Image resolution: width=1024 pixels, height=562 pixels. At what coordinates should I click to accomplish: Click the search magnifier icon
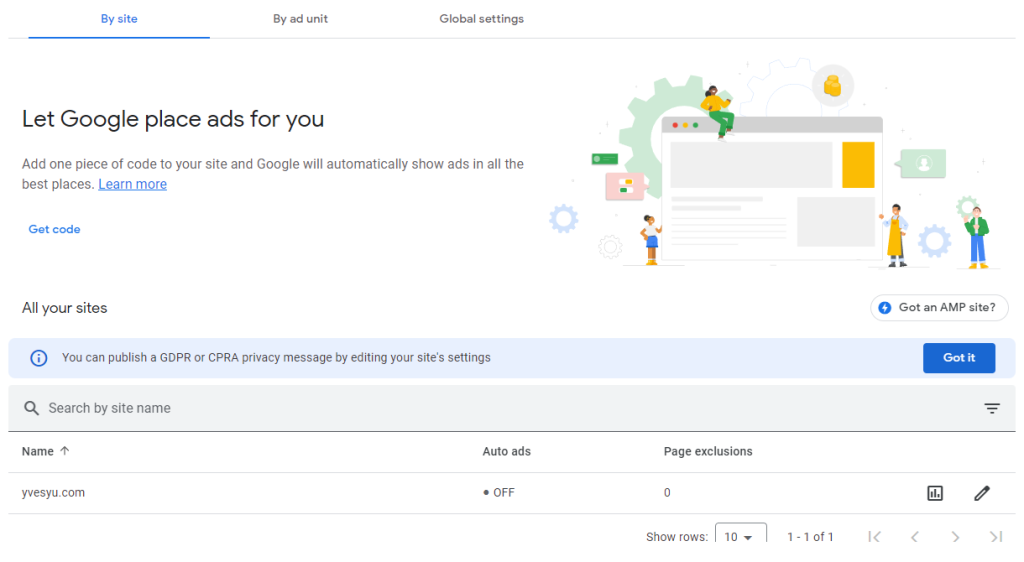[x=31, y=409]
